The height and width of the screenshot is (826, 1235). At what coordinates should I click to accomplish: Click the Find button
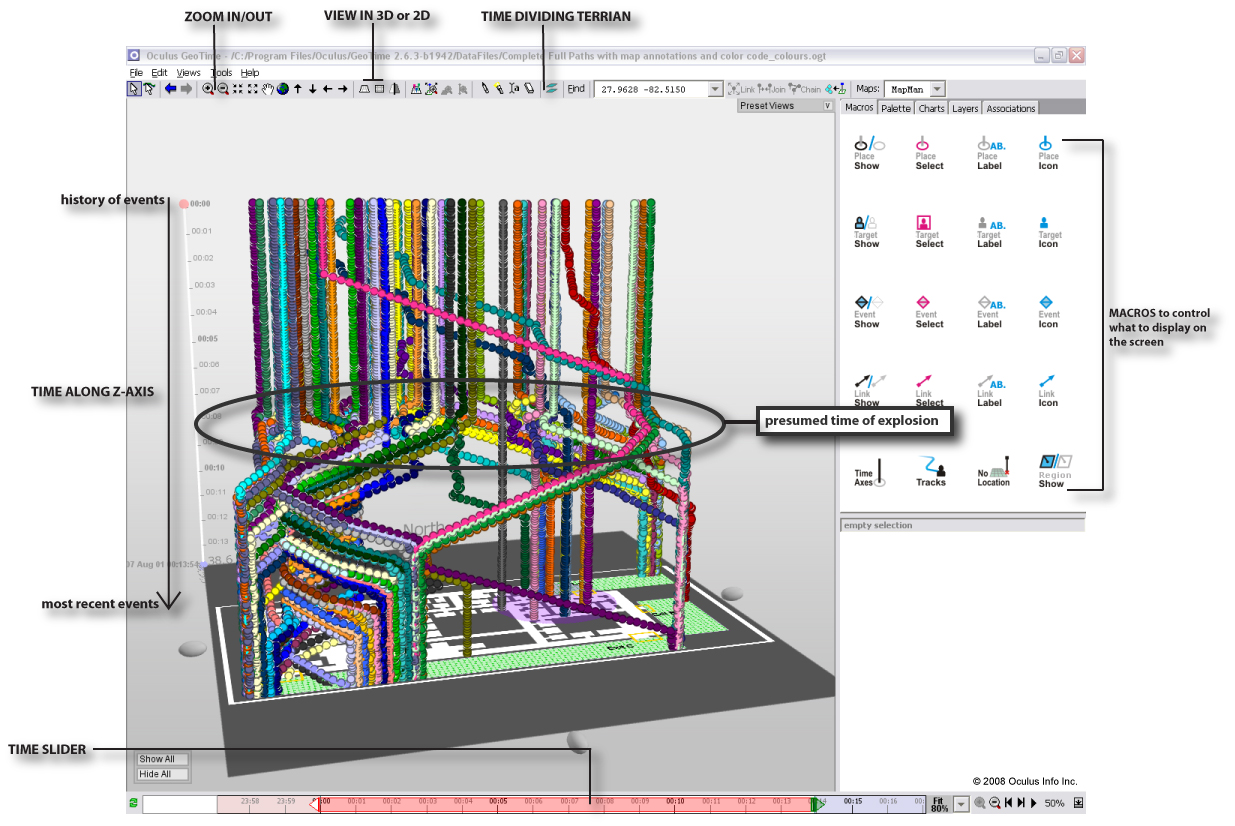point(576,89)
